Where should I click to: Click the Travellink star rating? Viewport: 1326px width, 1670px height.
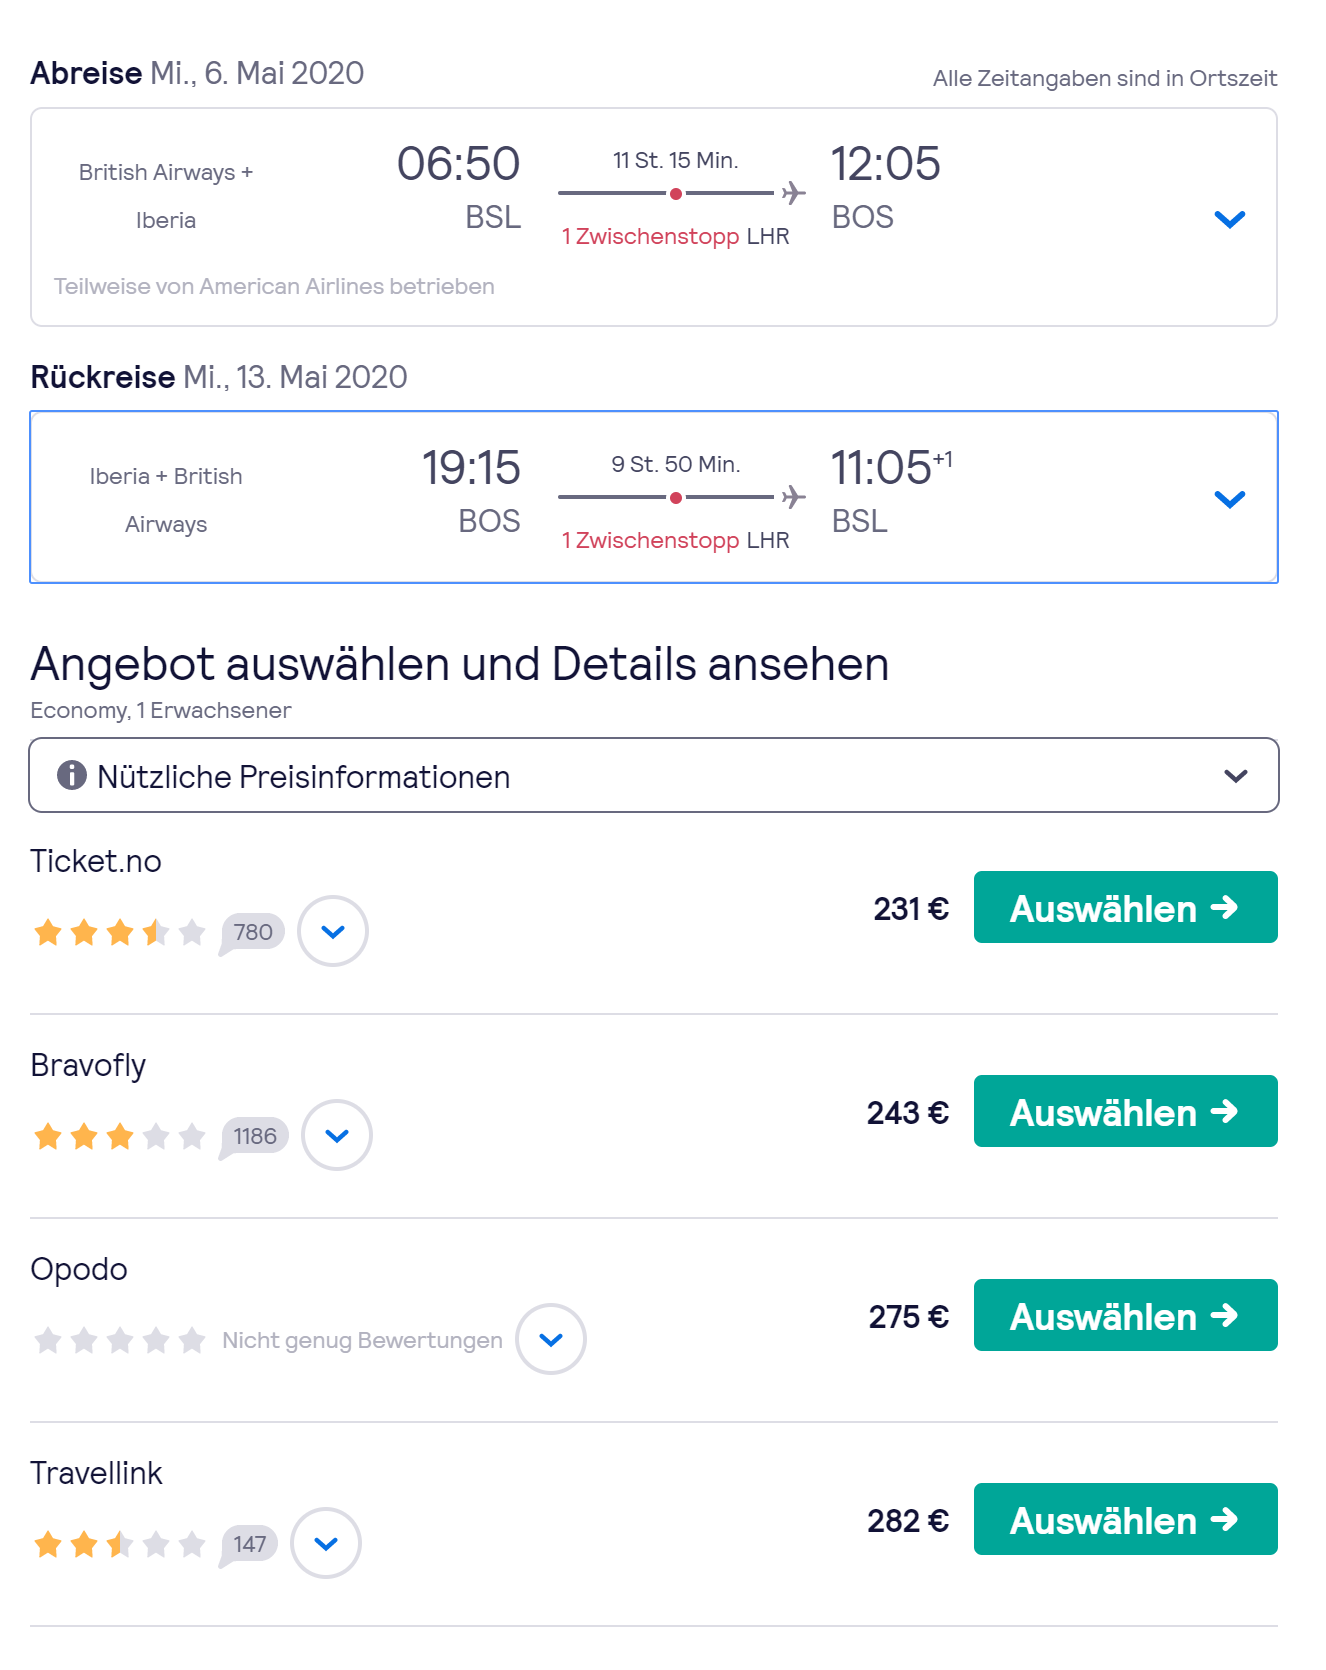pyautogui.click(x=119, y=1545)
